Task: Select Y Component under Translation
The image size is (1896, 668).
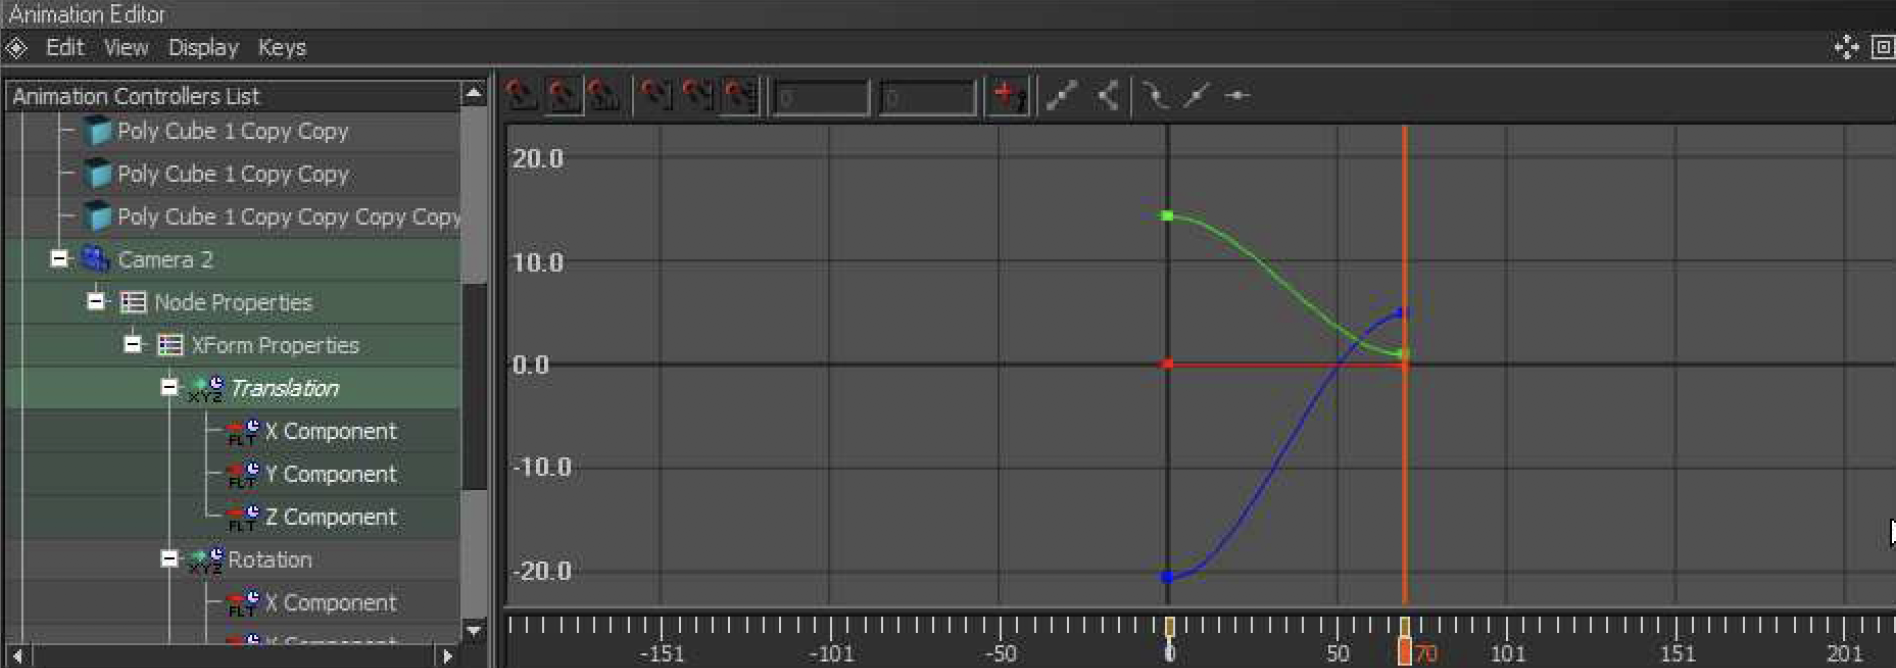Action: pyautogui.click(x=330, y=474)
